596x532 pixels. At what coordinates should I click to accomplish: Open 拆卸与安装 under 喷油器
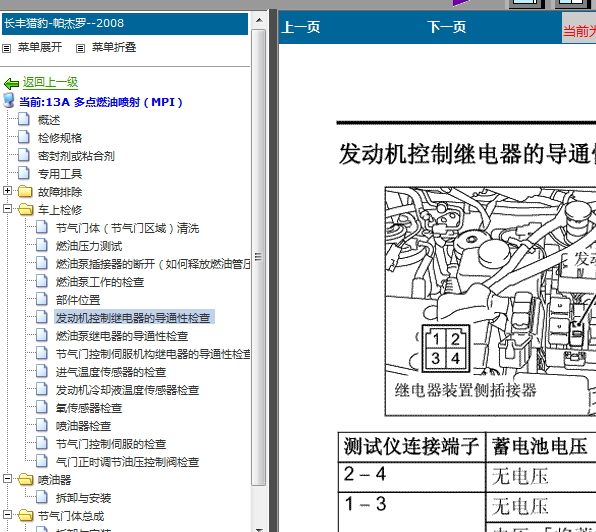click(x=83, y=498)
